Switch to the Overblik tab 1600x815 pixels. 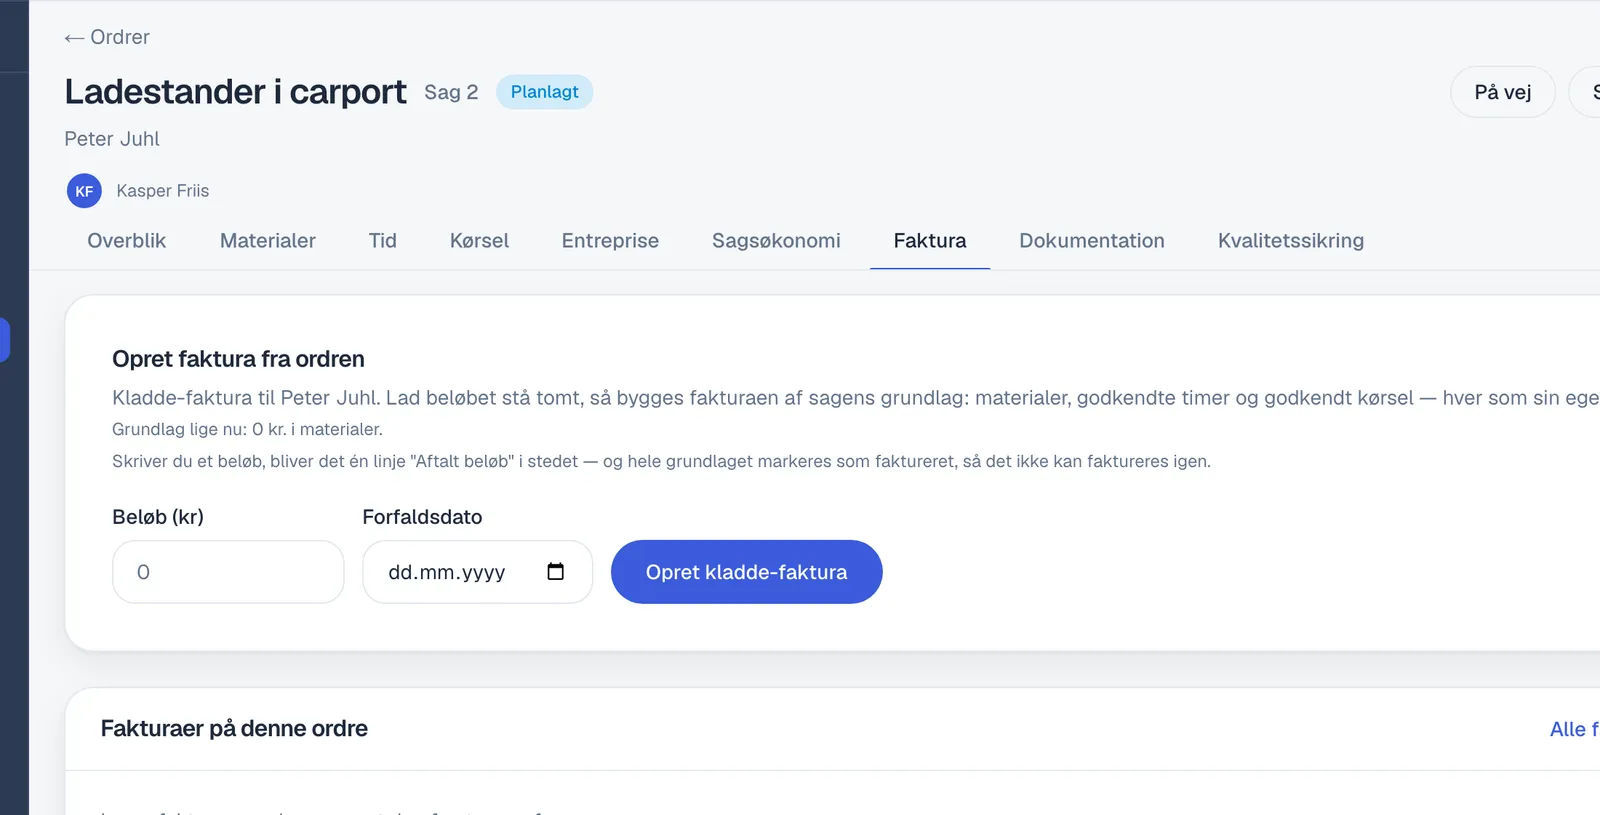click(127, 241)
